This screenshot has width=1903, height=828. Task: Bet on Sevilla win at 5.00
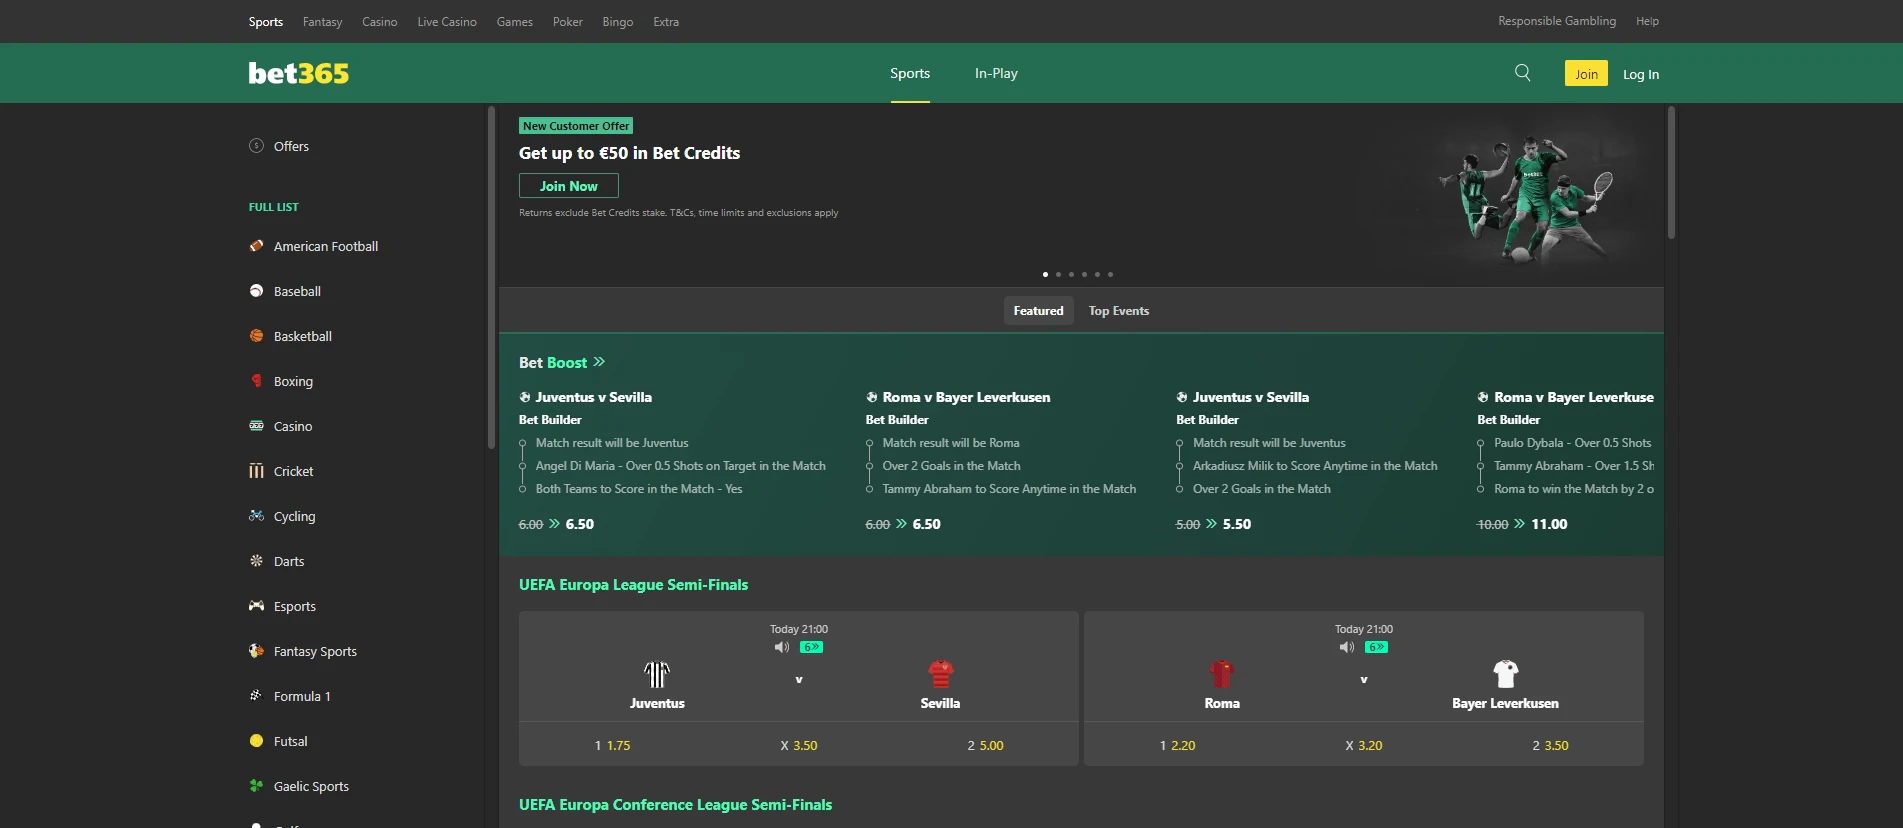985,745
